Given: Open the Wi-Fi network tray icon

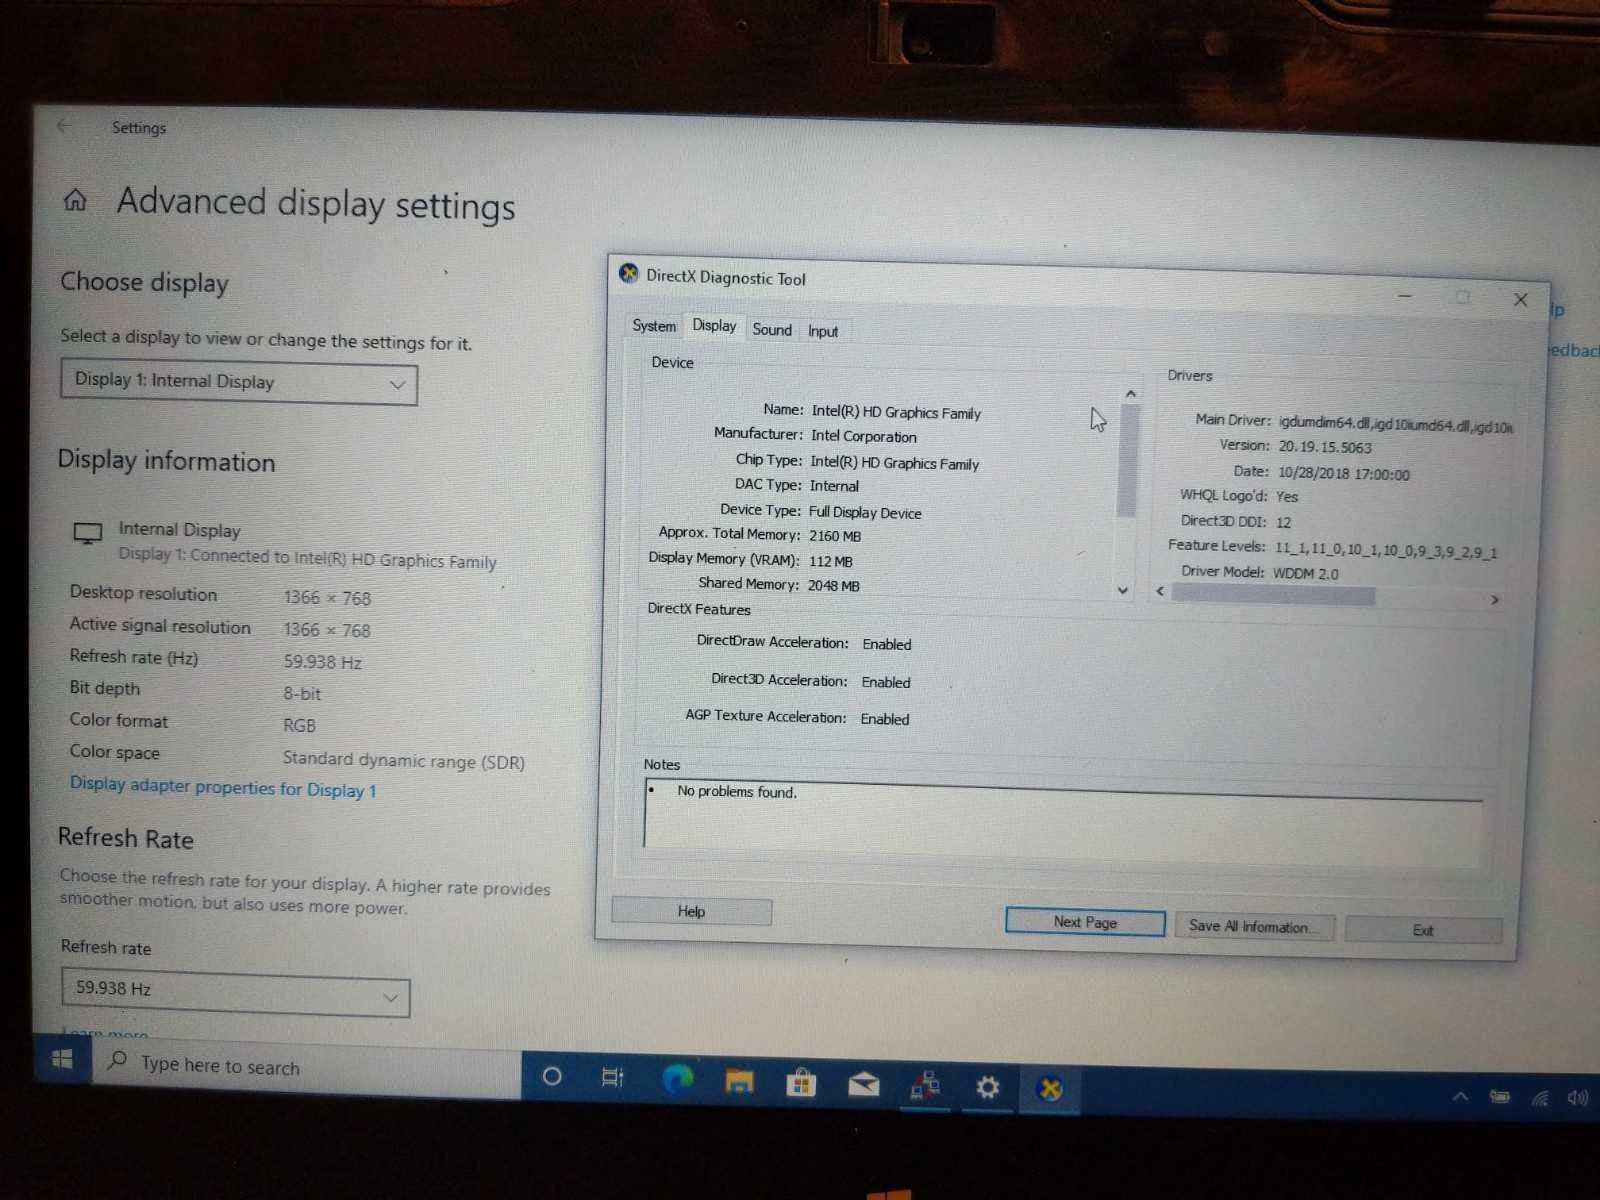Looking at the screenshot, I should (1540, 1099).
